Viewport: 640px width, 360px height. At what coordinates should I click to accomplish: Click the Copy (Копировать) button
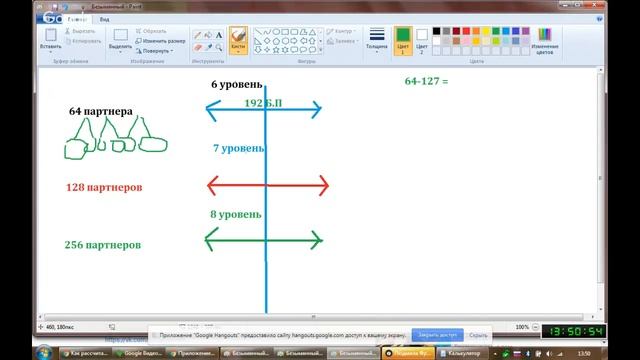click(83, 41)
